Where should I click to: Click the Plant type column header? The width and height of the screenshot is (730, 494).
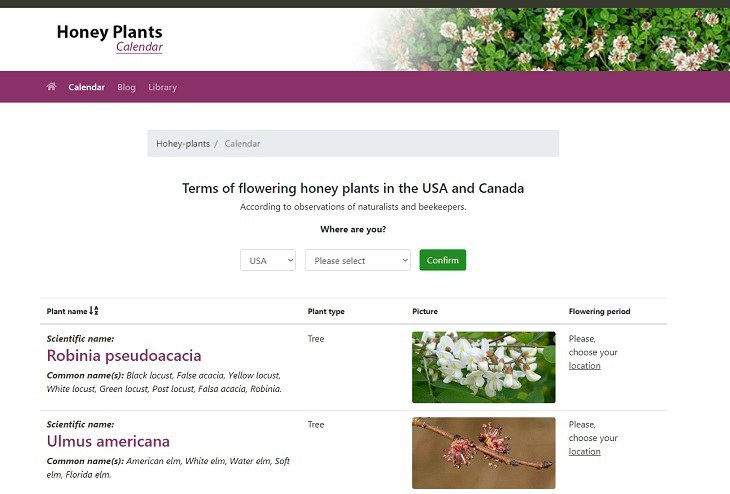tap(326, 311)
